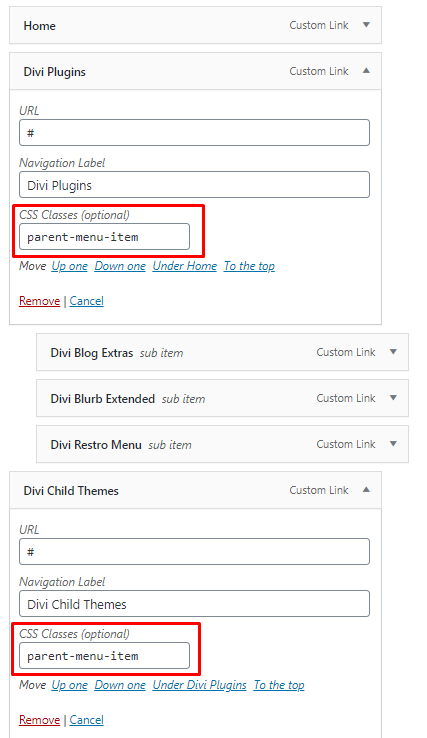The height and width of the screenshot is (738, 427).
Task: Move Divi Plugins Down one
Action: tap(120, 266)
